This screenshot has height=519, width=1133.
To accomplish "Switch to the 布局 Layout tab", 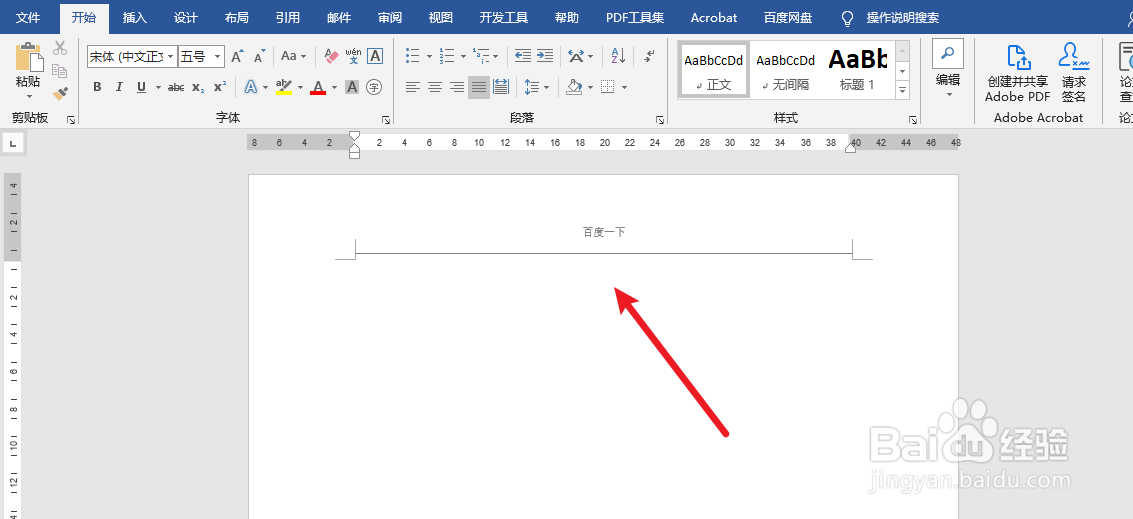I will click(236, 17).
